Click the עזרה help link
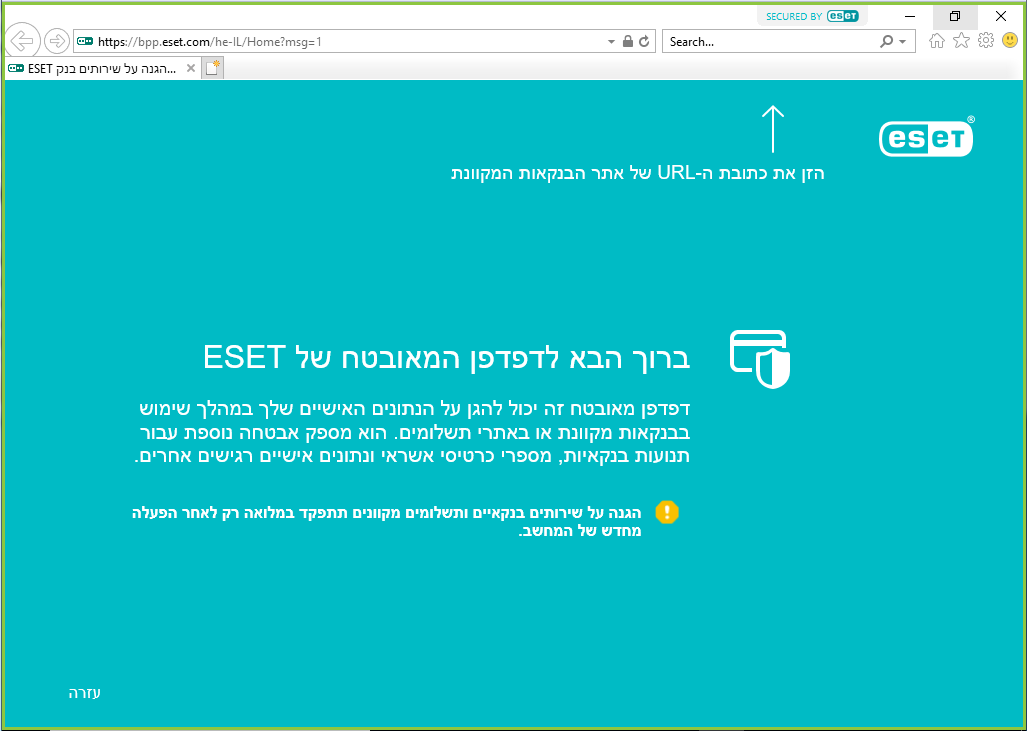 click(84, 693)
